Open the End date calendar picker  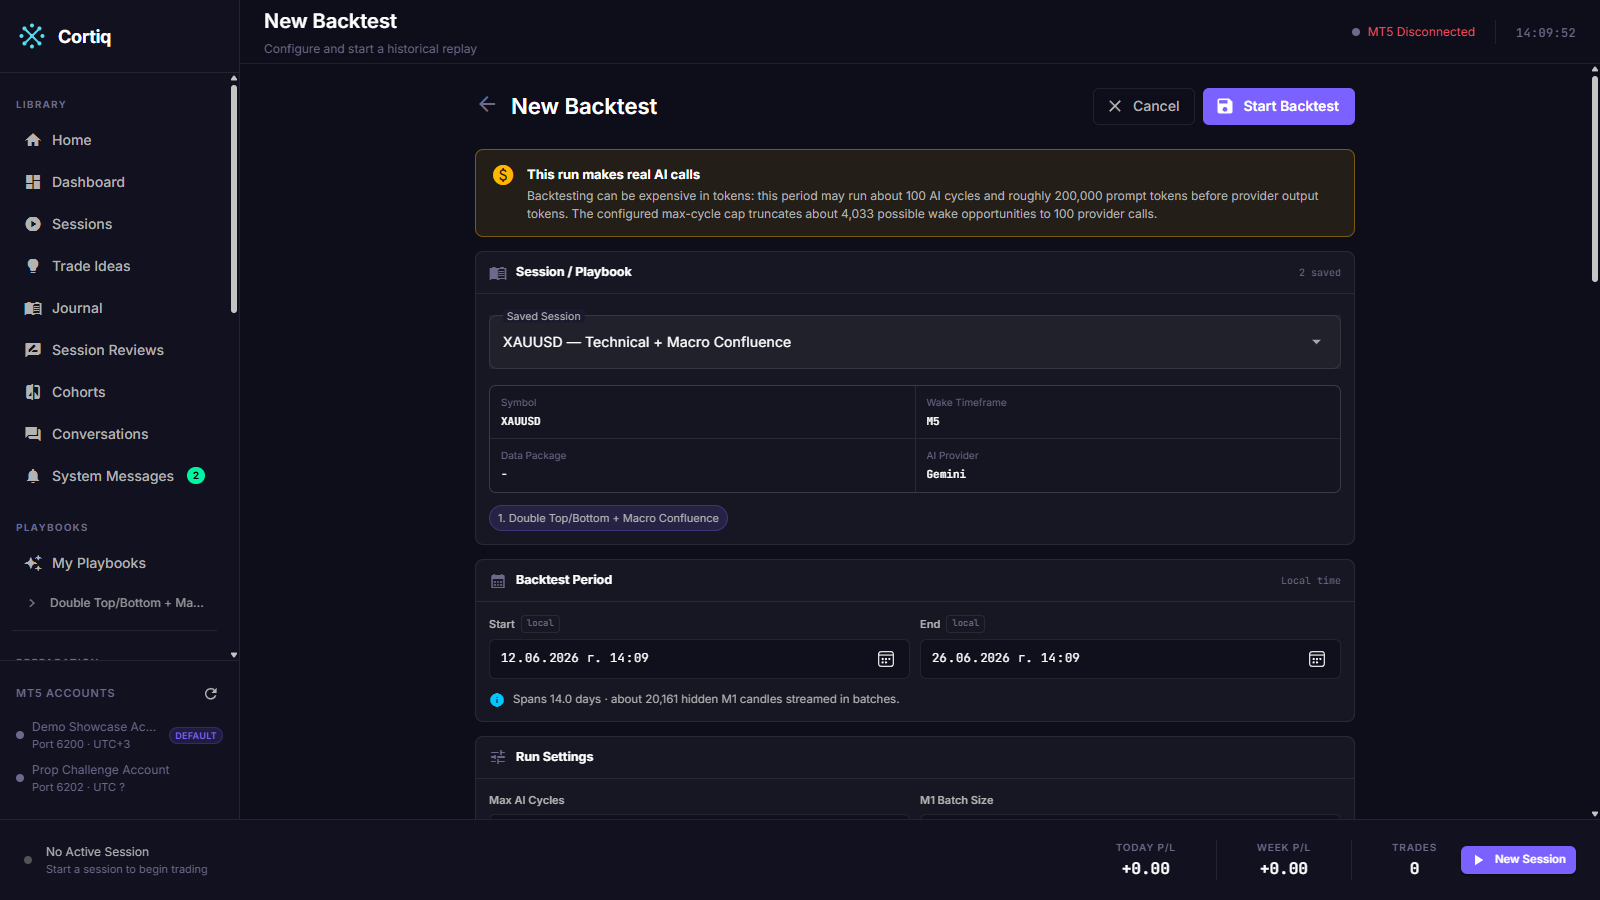point(1317,659)
